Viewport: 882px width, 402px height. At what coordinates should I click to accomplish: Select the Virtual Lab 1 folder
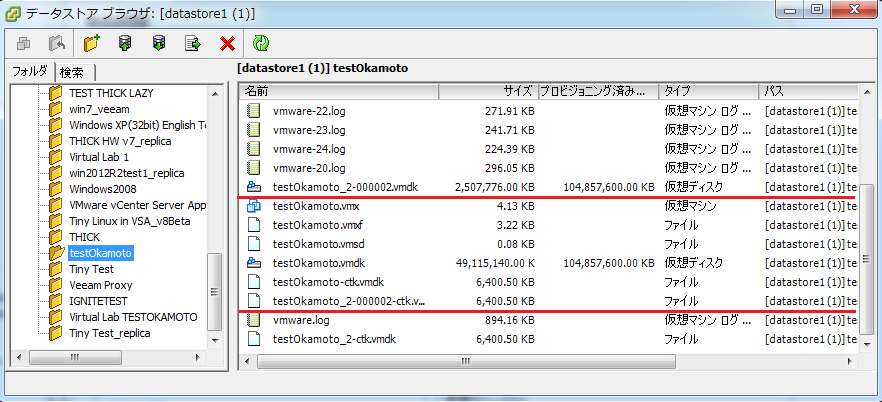tap(99, 157)
